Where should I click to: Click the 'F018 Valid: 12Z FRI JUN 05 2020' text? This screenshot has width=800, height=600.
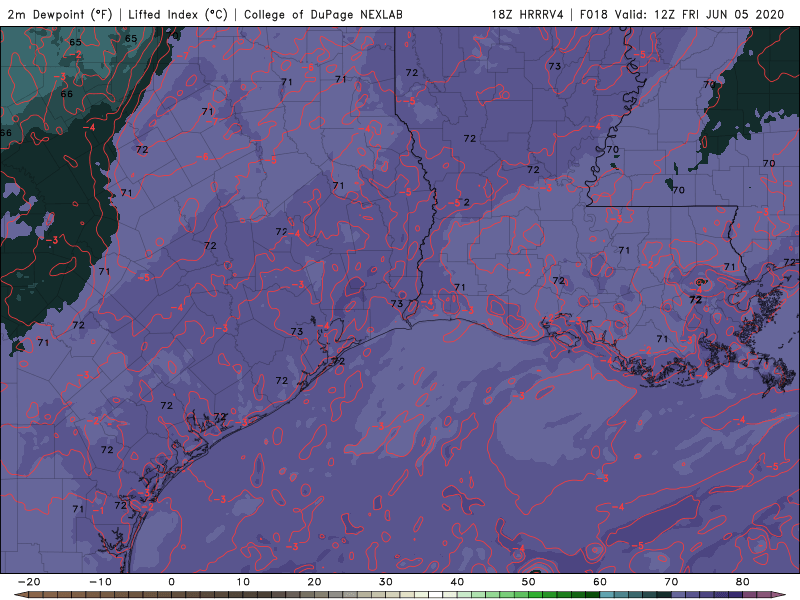pos(682,15)
